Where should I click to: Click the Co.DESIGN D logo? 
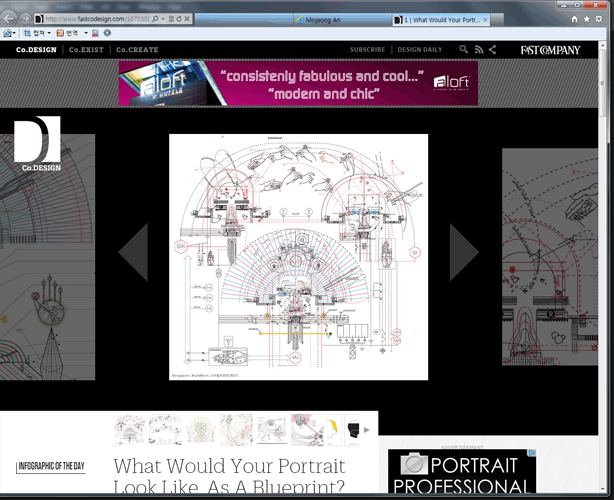point(38,144)
